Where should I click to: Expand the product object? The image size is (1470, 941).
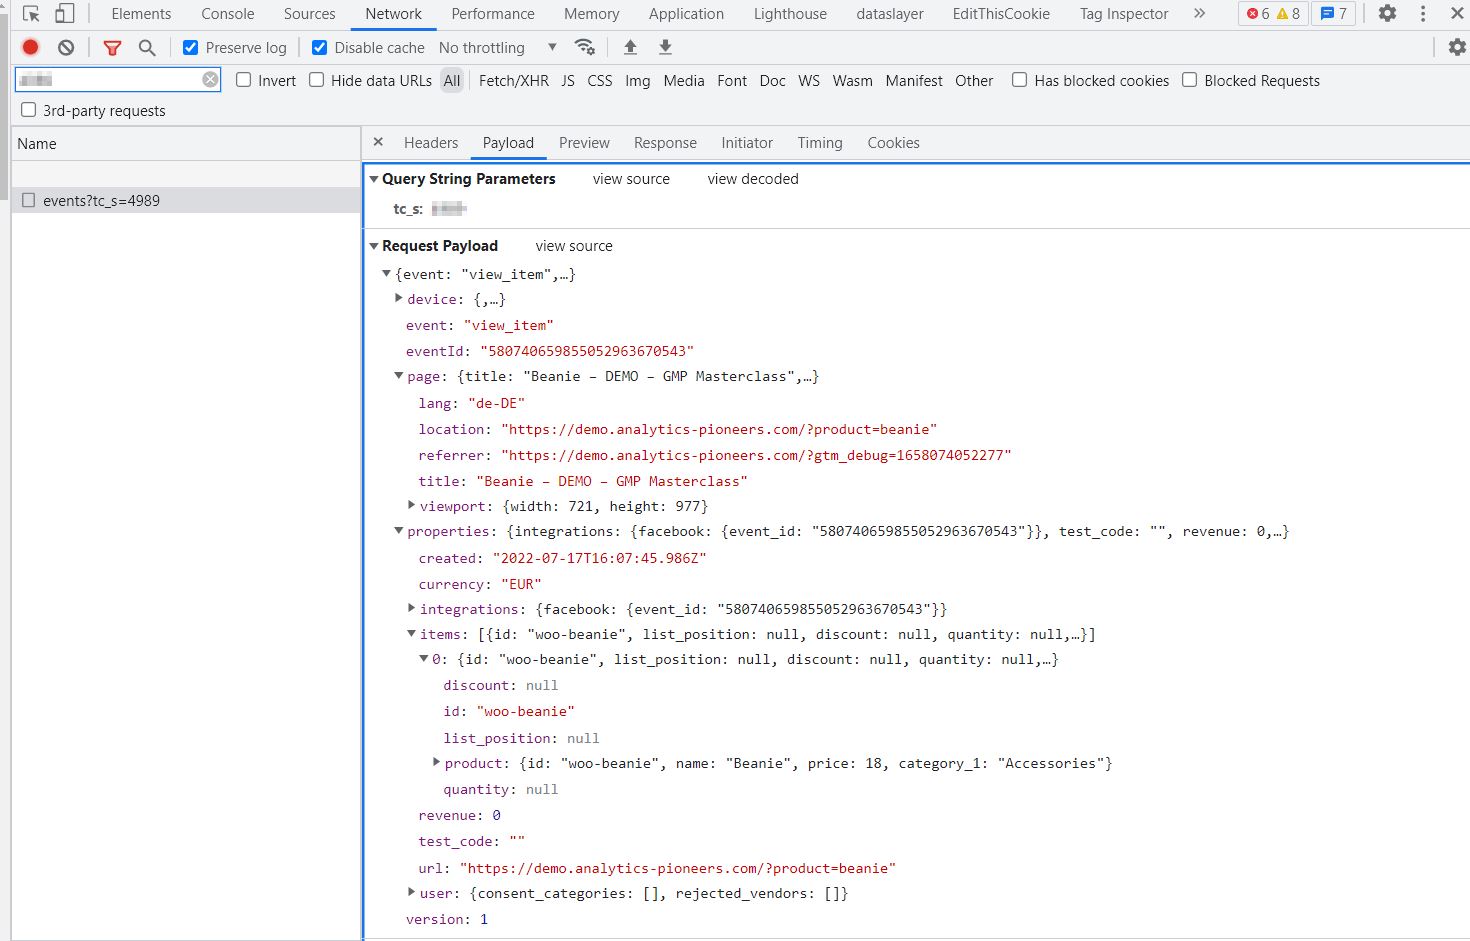tap(436, 762)
